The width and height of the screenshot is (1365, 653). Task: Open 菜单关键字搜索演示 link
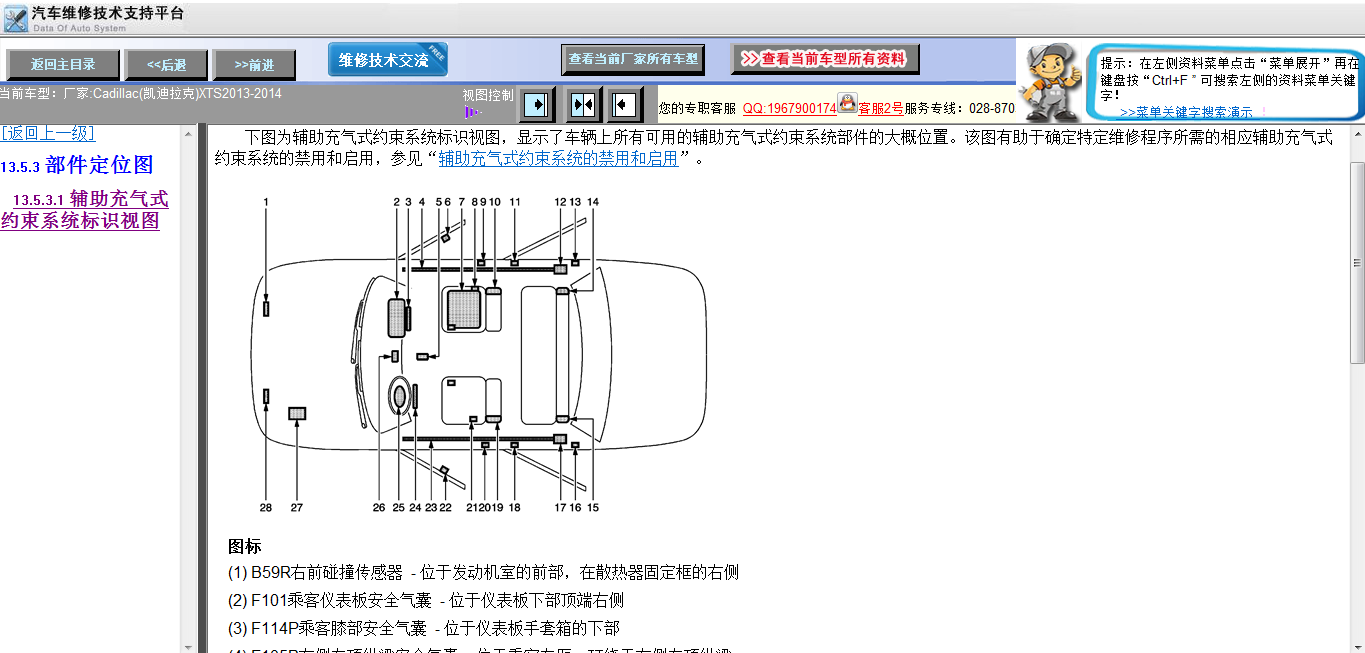[x=1186, y=113]
